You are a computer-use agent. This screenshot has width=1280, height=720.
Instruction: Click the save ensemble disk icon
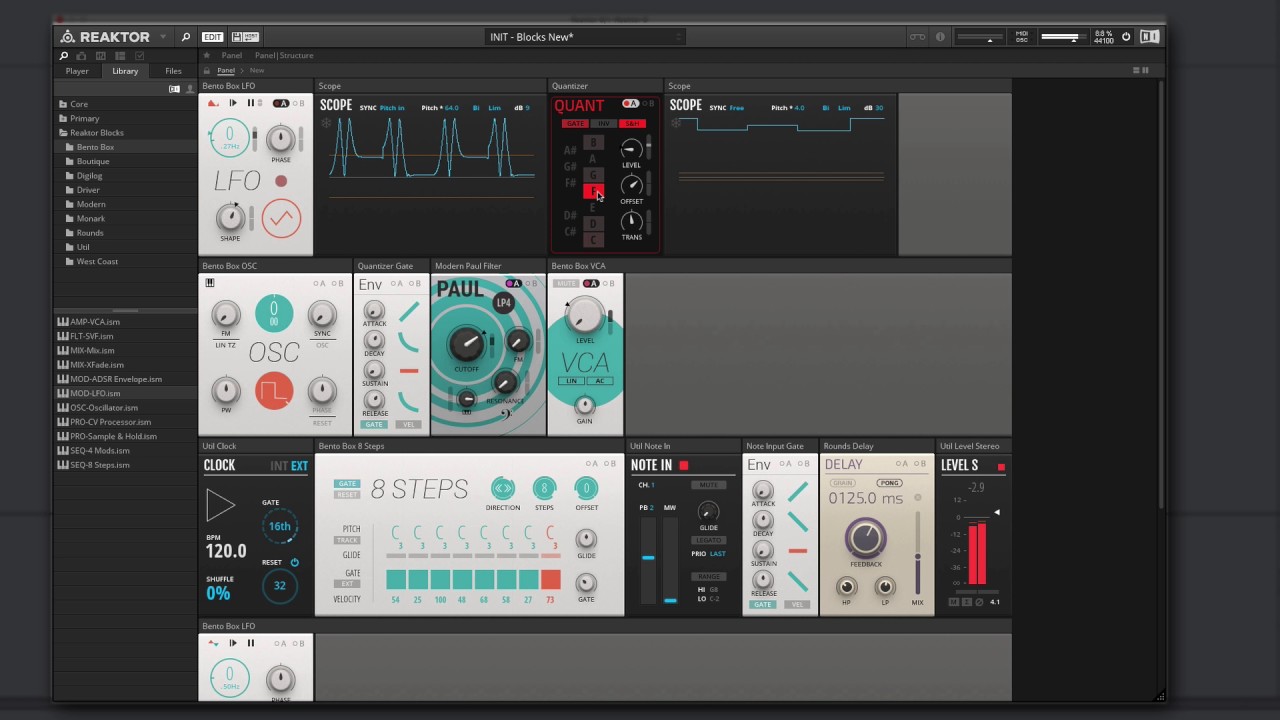pos(237,37)
